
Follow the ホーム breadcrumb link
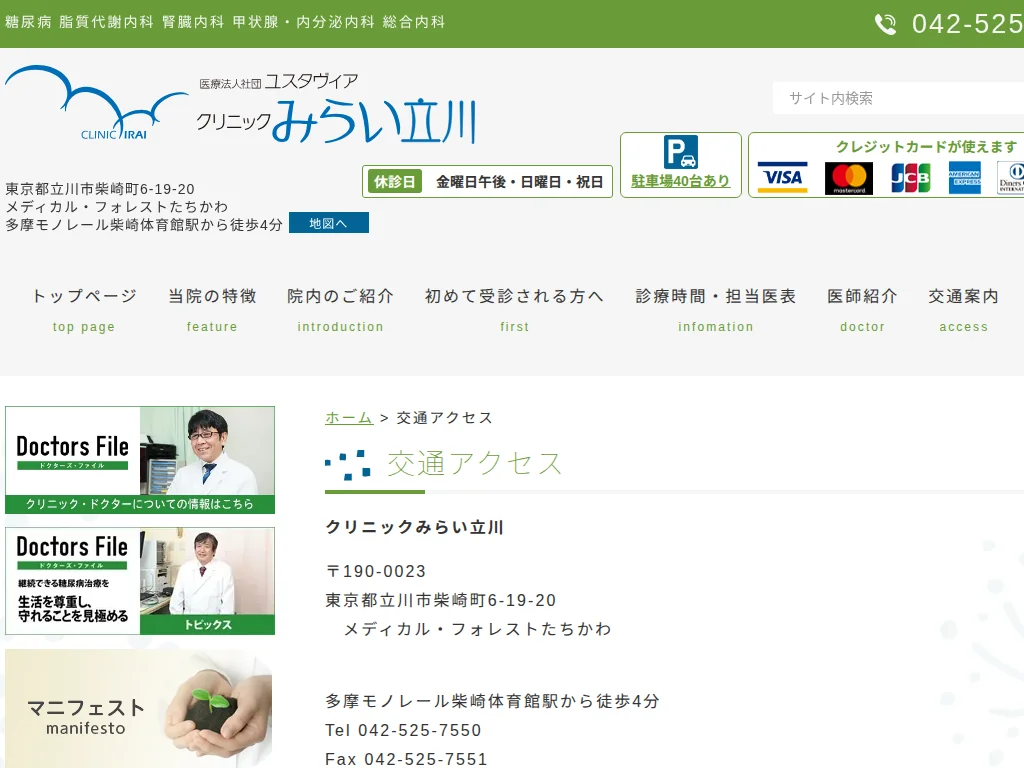(x=349, y=417)
